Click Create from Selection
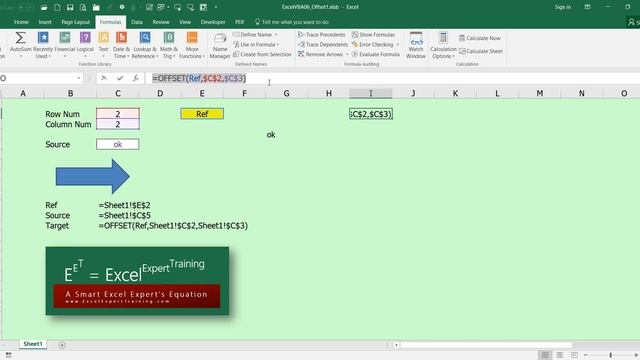 pos(262,54)
